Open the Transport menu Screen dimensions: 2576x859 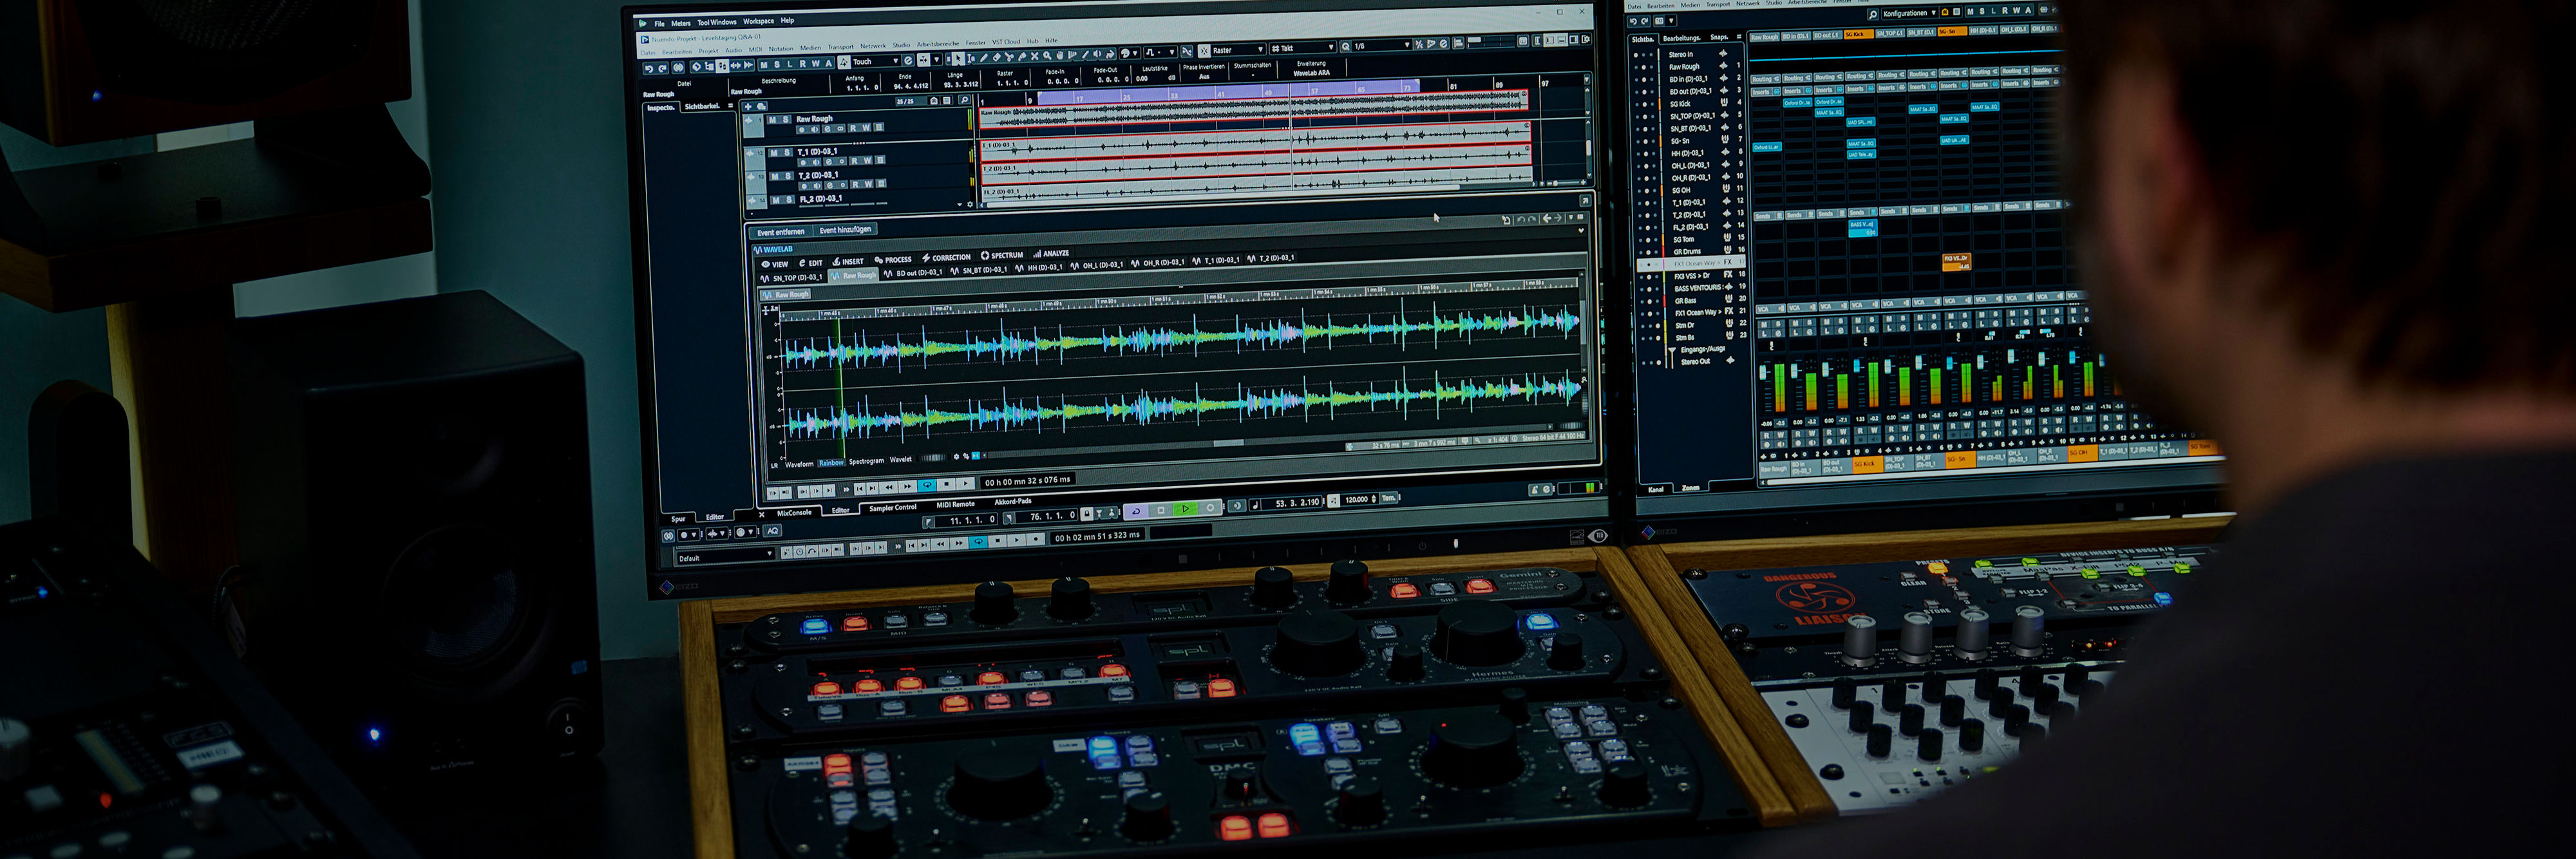841,47
